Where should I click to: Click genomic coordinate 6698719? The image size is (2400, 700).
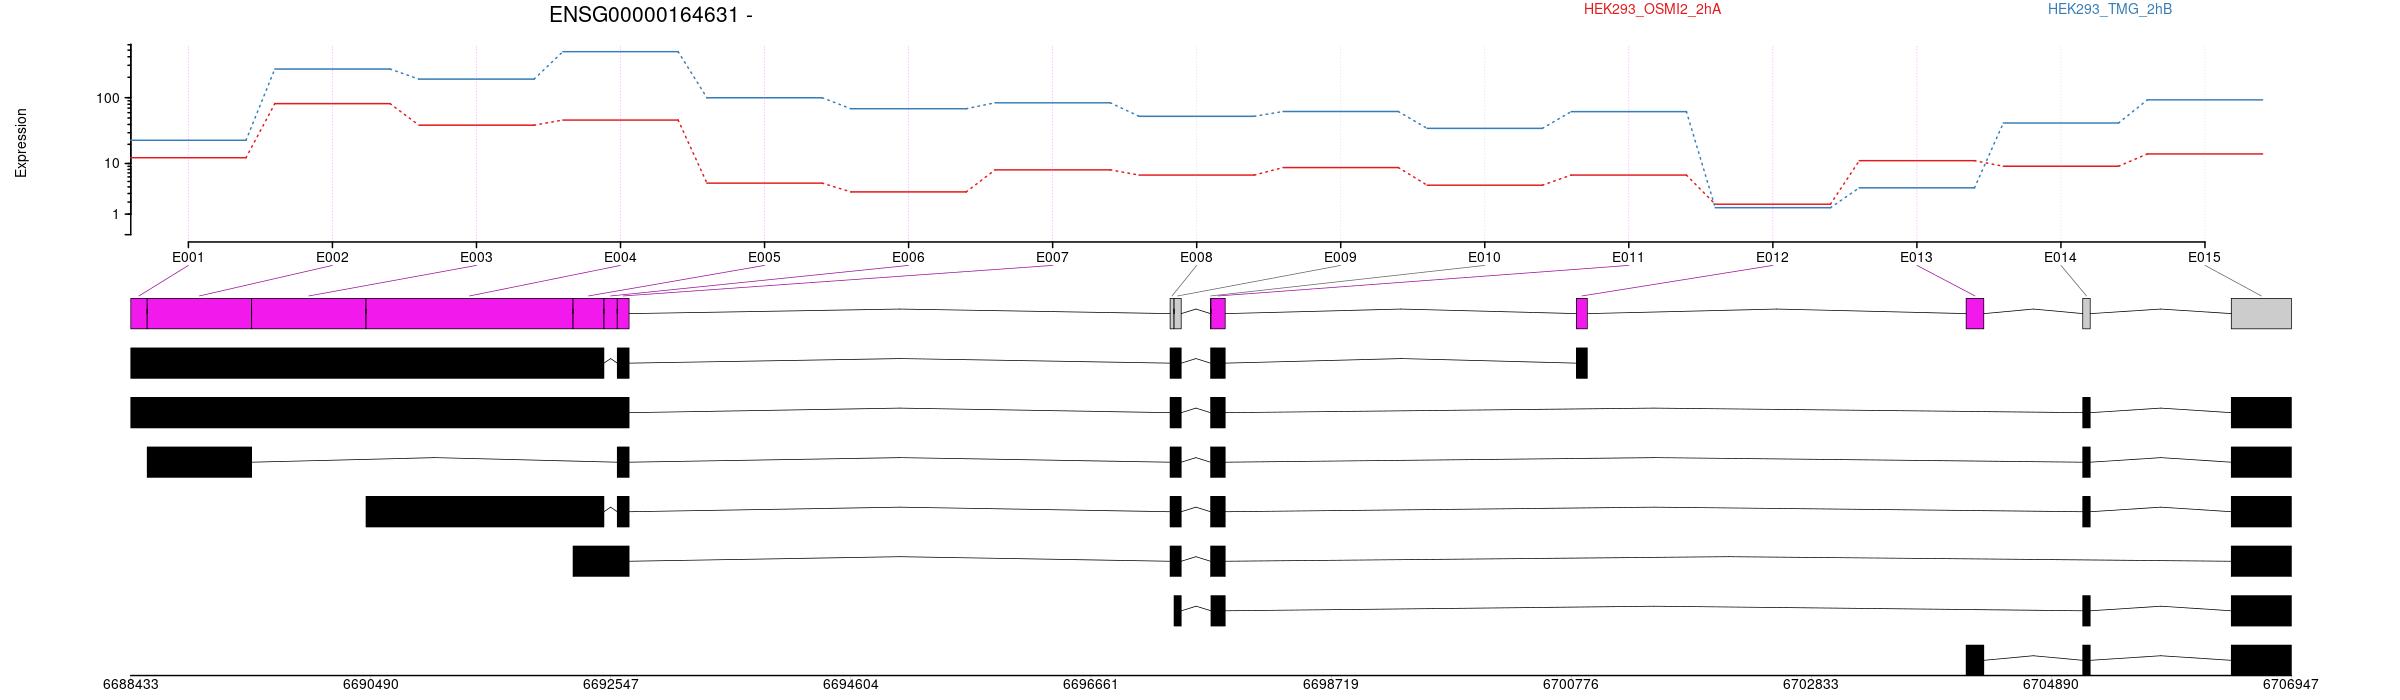point(1331,685)
